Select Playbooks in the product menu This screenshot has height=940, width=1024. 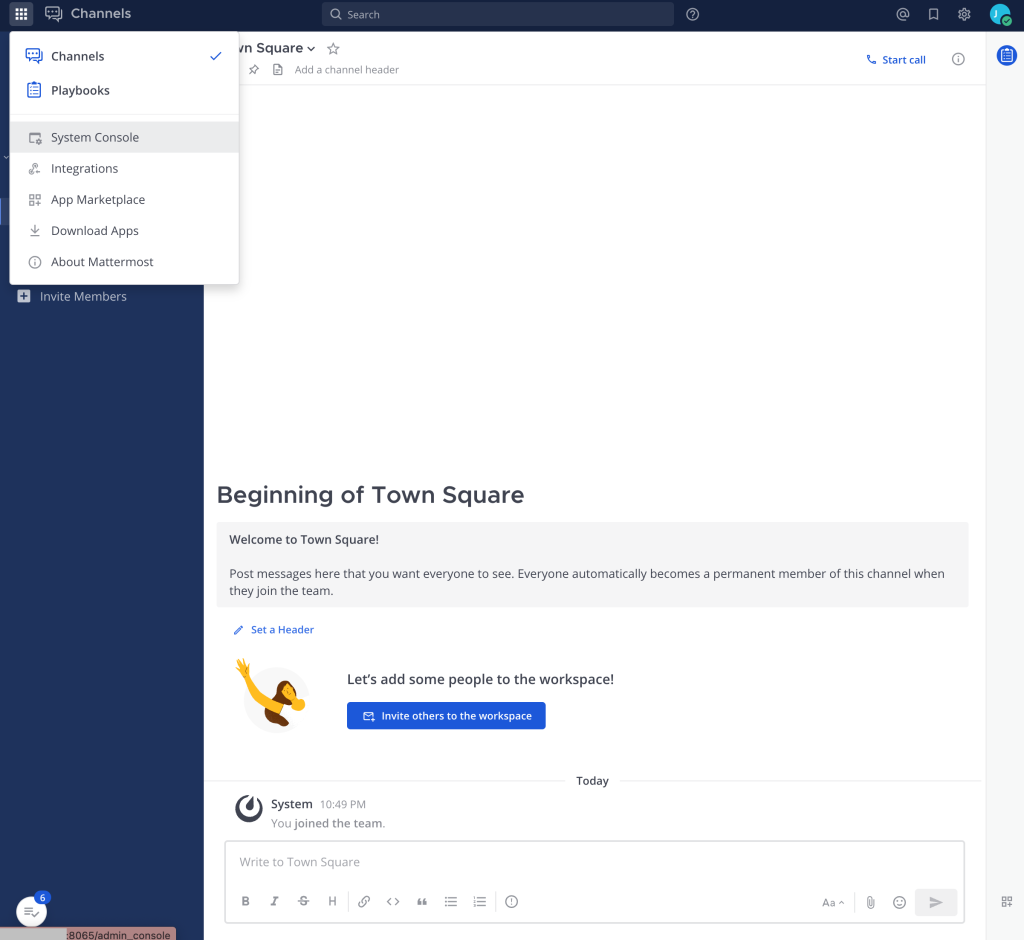pos(80,90)
